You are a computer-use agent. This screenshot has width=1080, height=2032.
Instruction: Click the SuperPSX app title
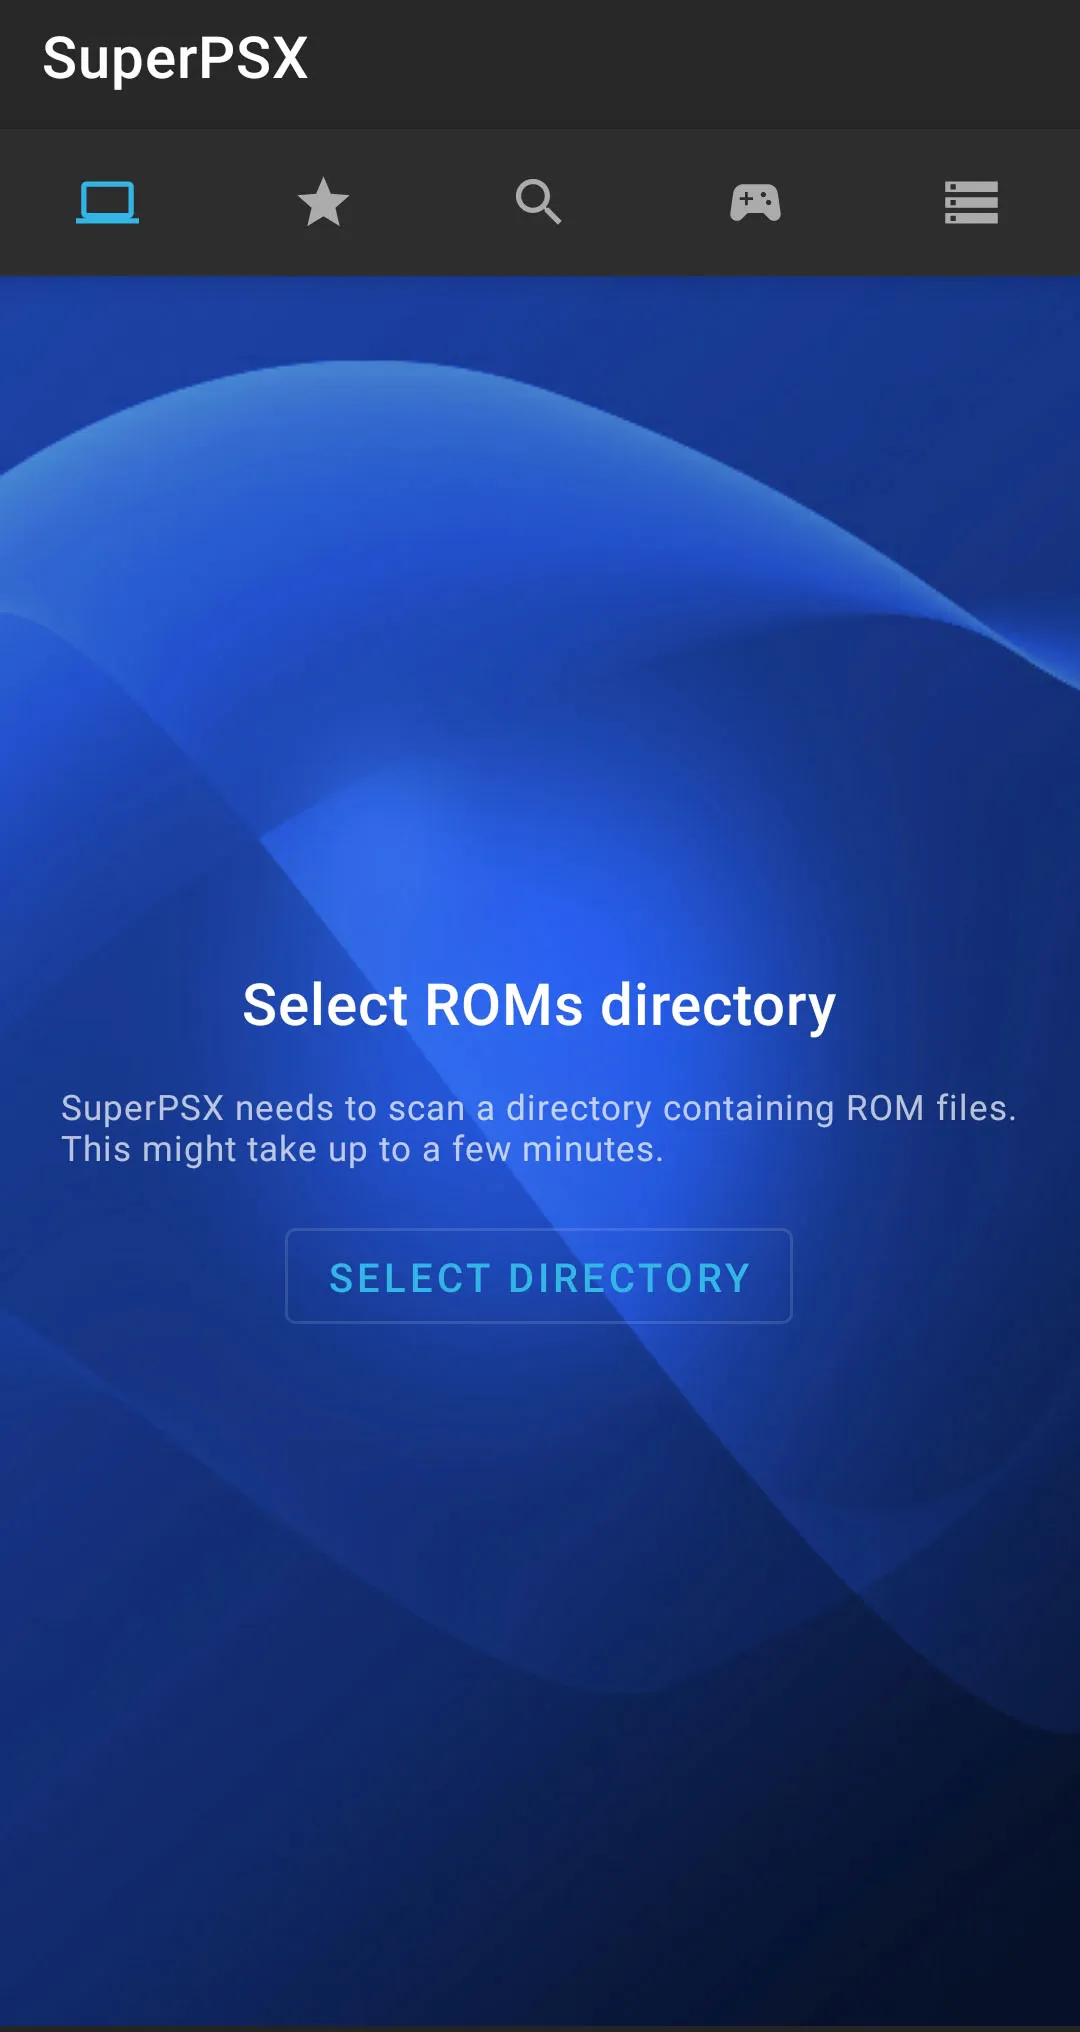(x=175, y=58)
